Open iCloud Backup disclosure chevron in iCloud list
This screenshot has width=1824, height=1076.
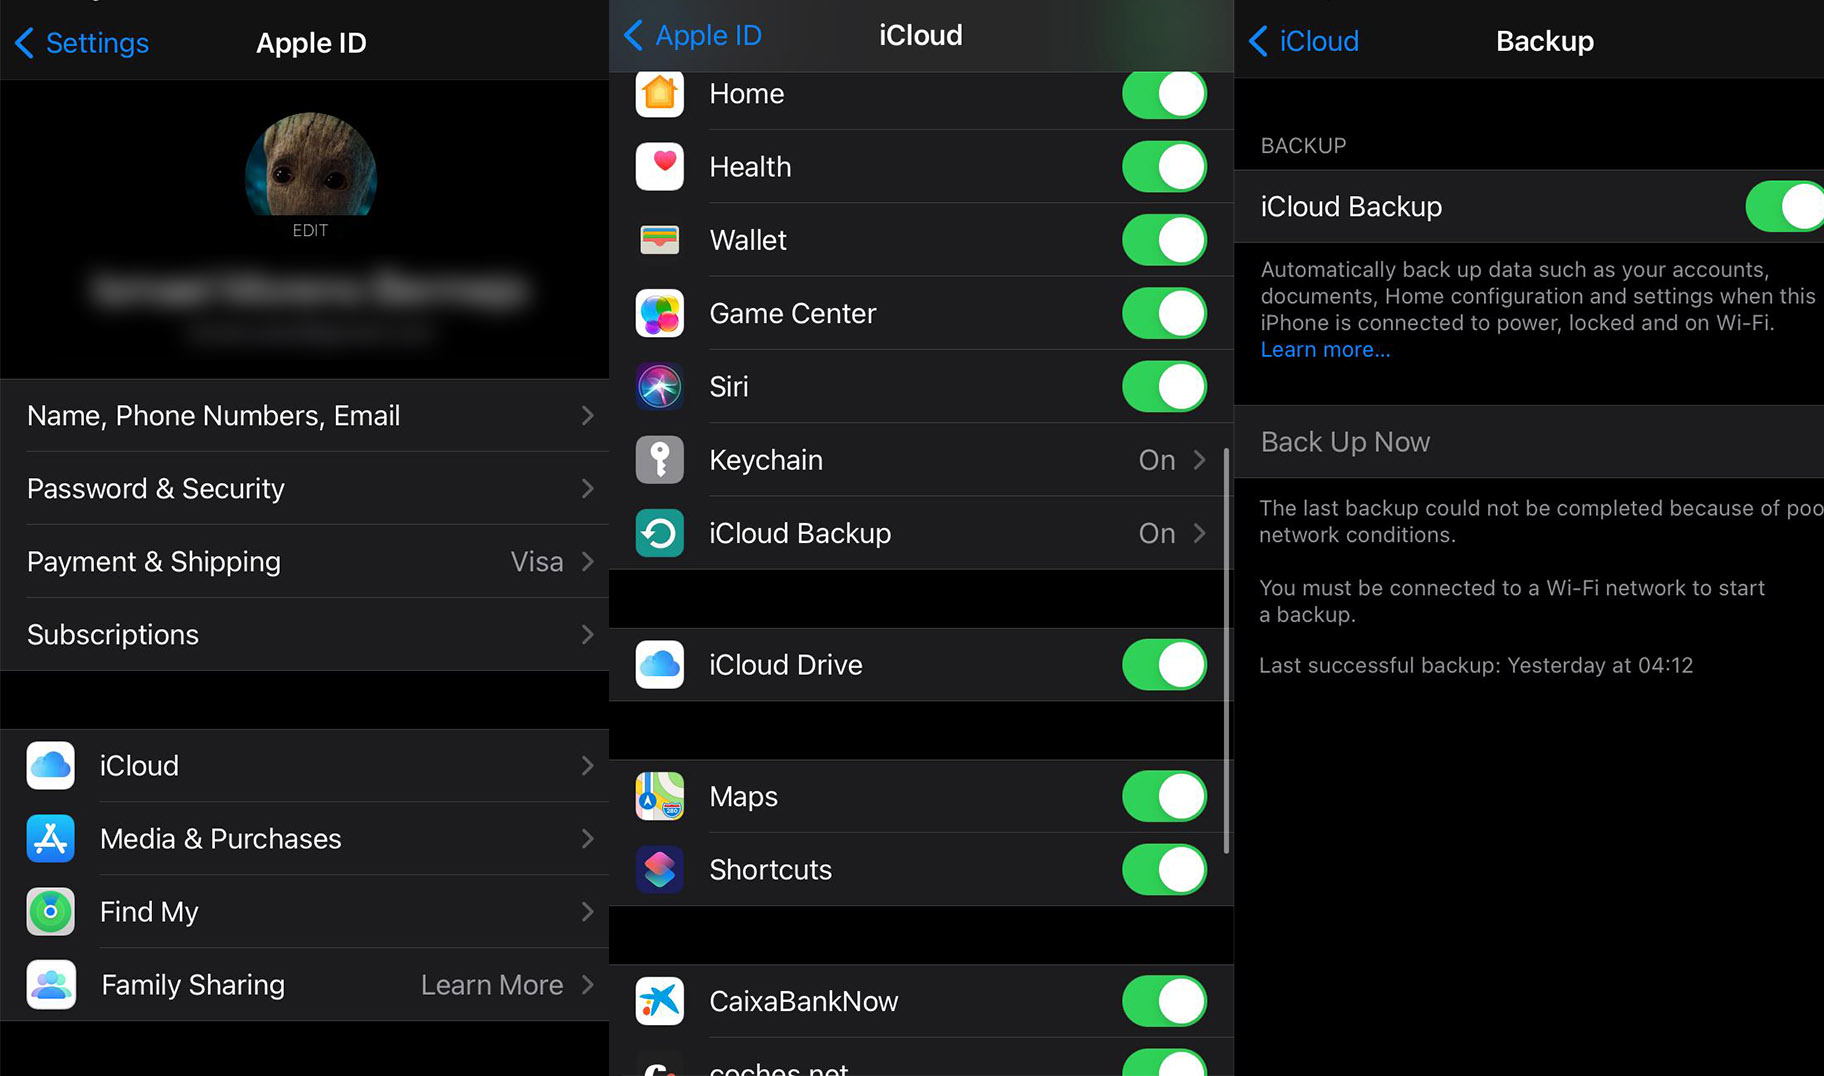coord(1199,533)
